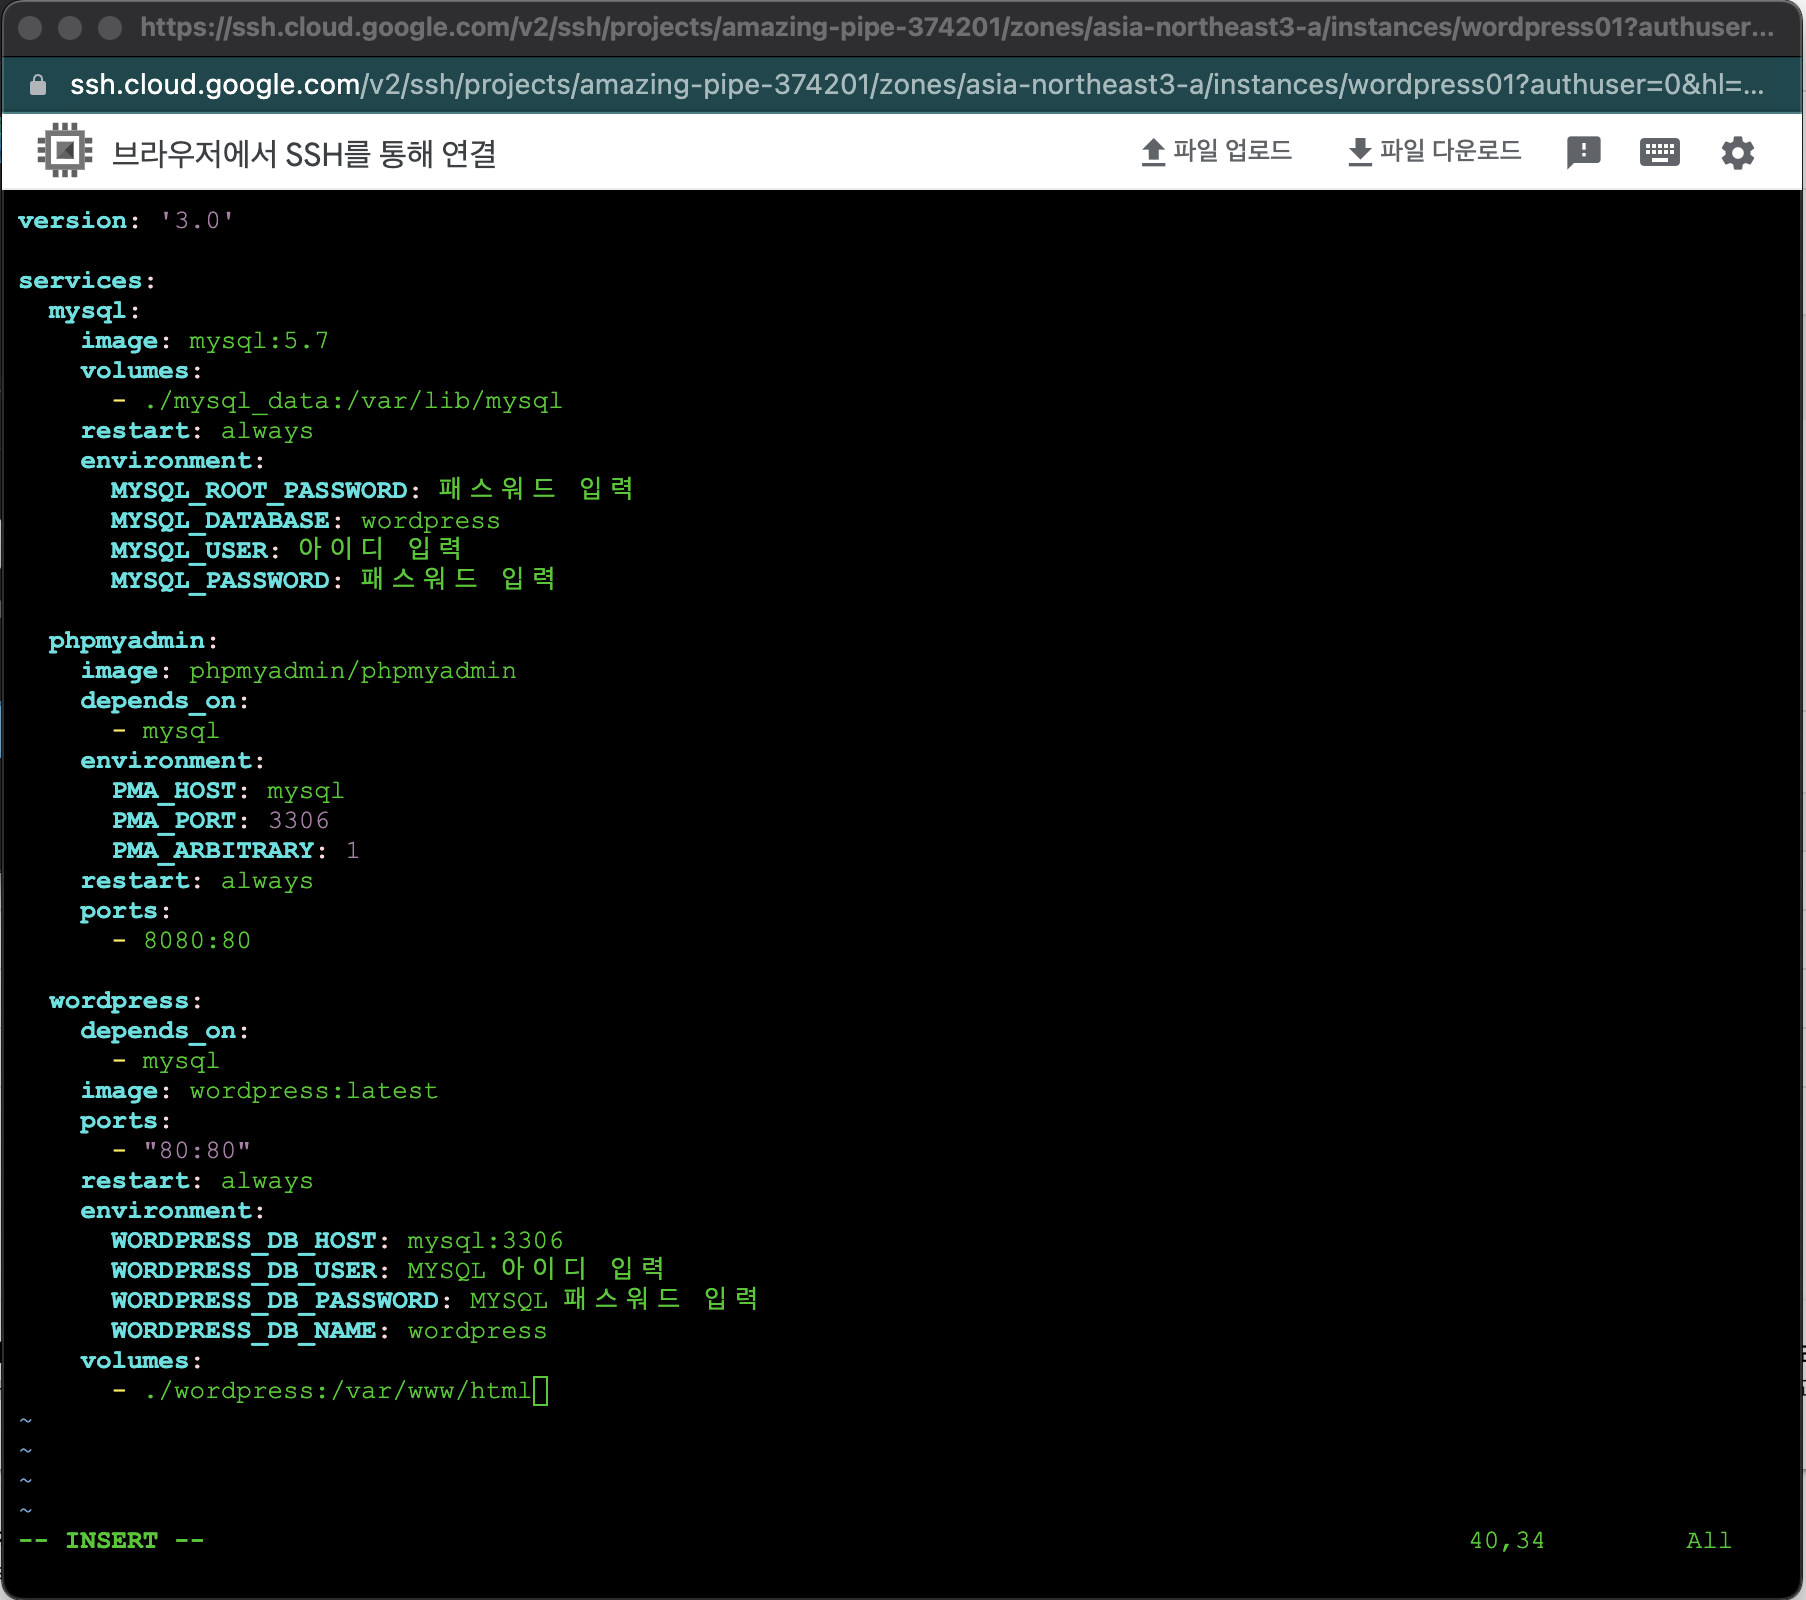
Task: Click the "80:80" ports line
Action: [182, 1151]
